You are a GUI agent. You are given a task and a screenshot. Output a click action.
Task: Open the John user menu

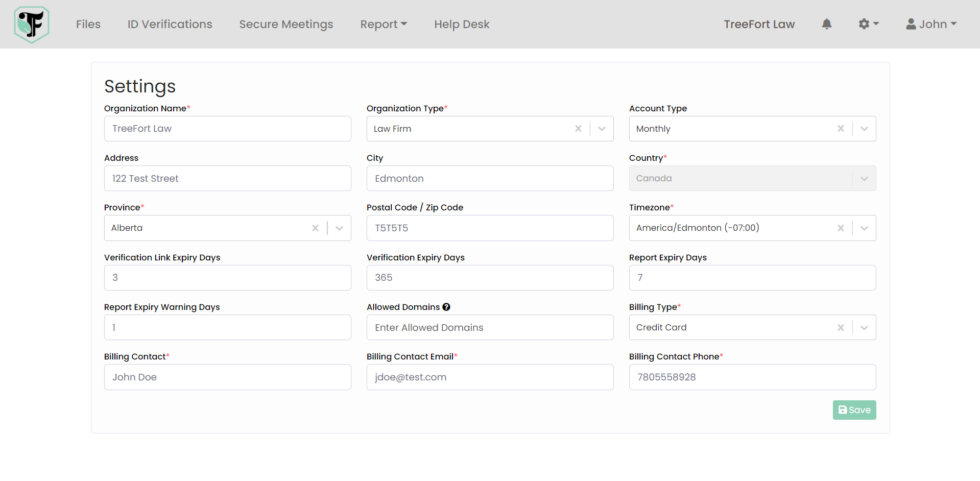point(931,24)
